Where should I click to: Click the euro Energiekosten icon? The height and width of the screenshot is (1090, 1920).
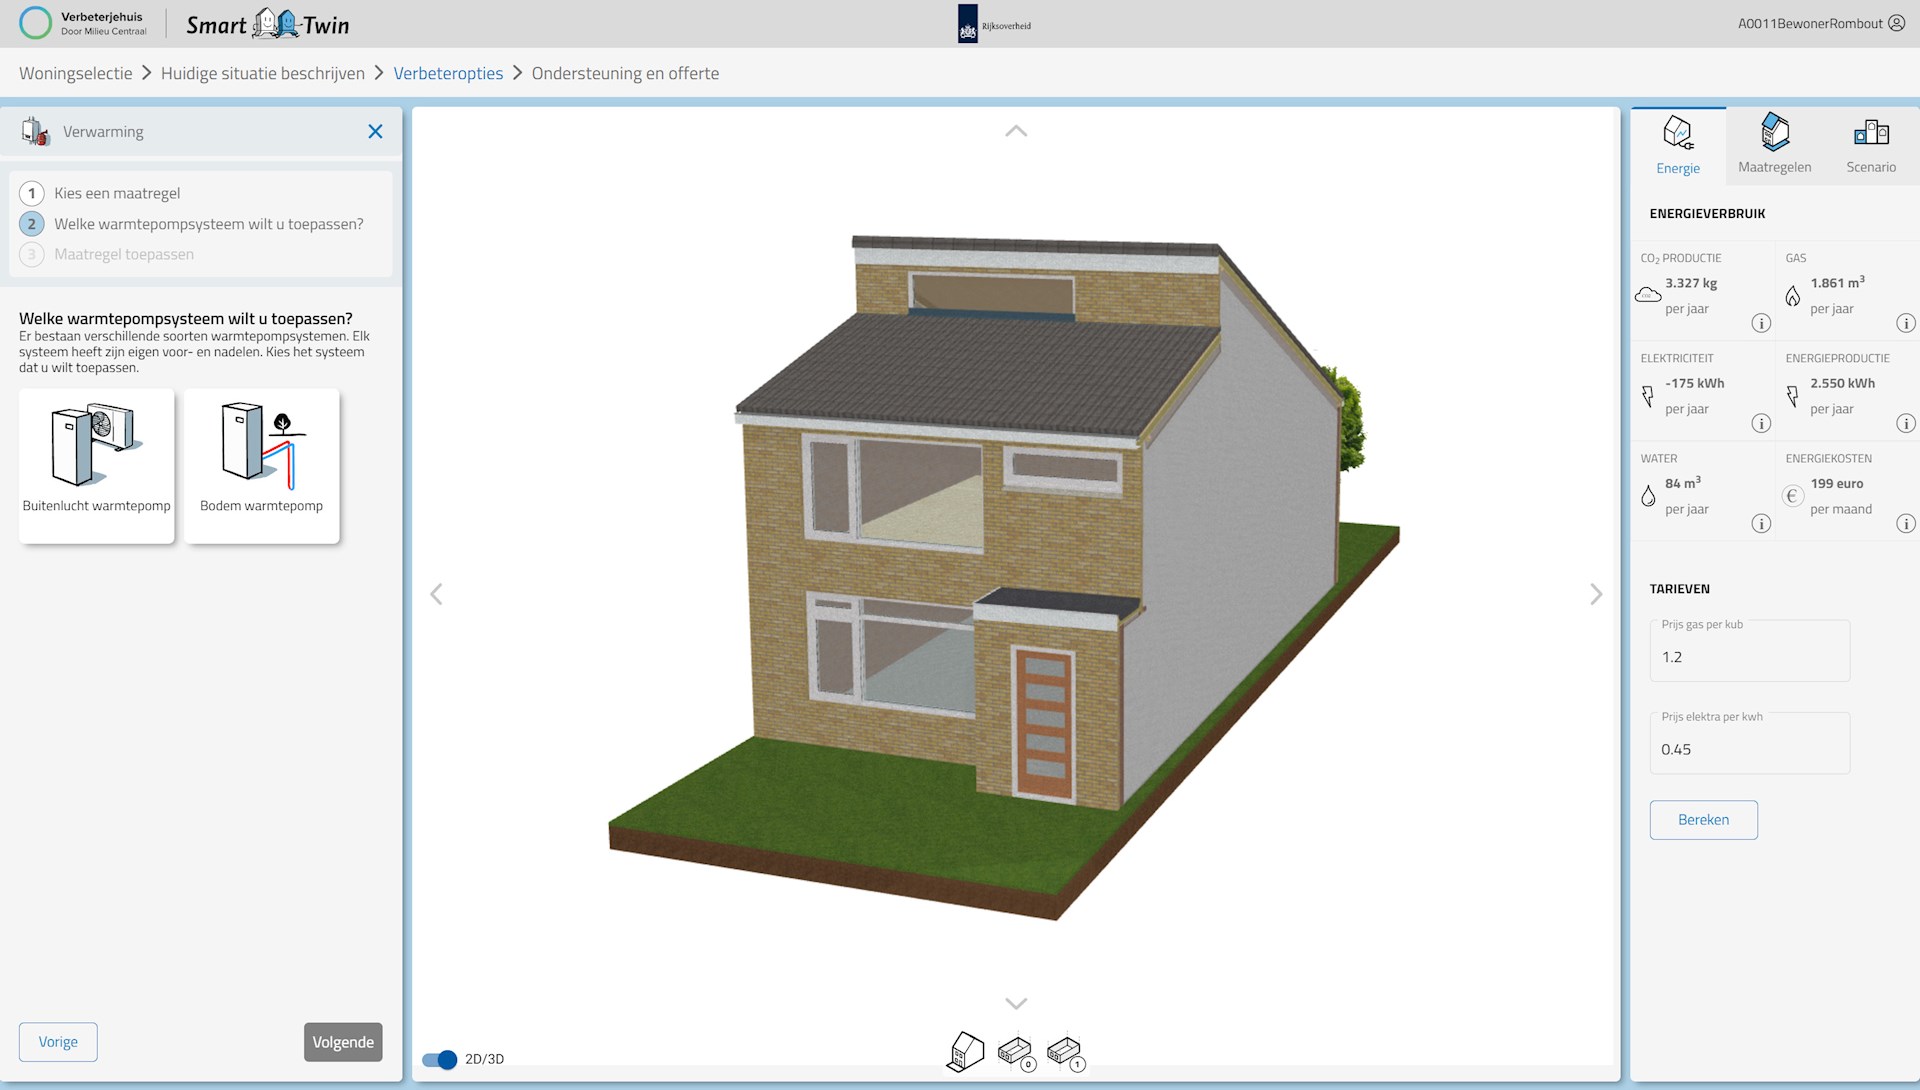(1792, 496)
